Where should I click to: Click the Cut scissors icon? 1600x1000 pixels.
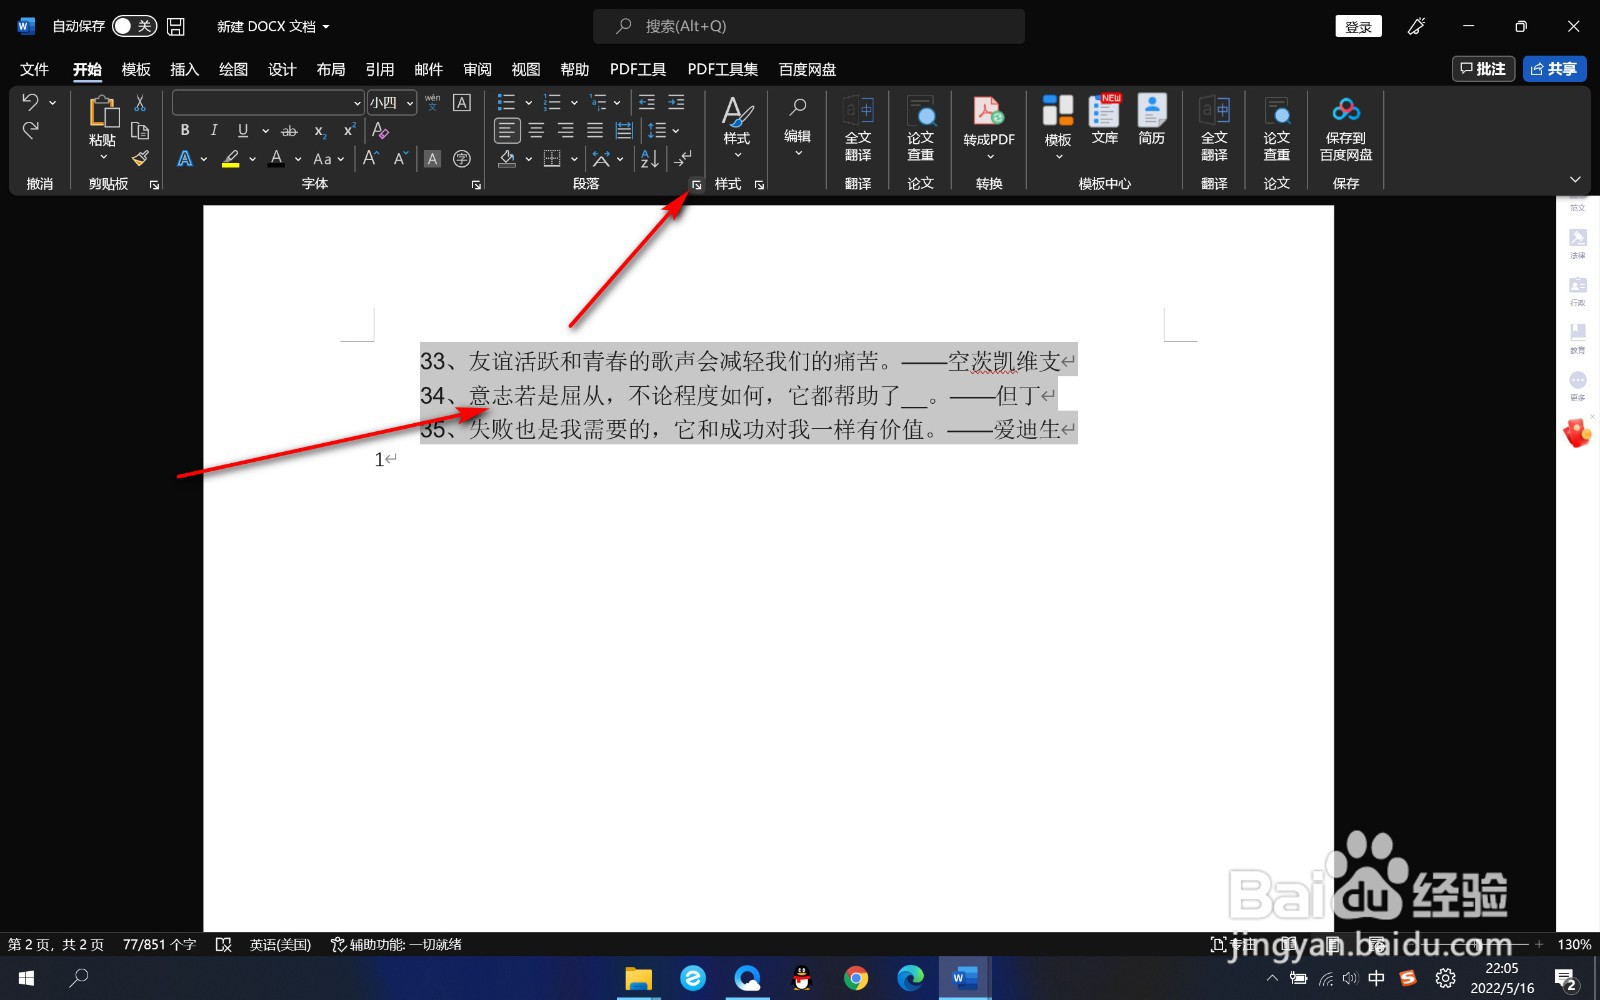[x=140, y=103]
